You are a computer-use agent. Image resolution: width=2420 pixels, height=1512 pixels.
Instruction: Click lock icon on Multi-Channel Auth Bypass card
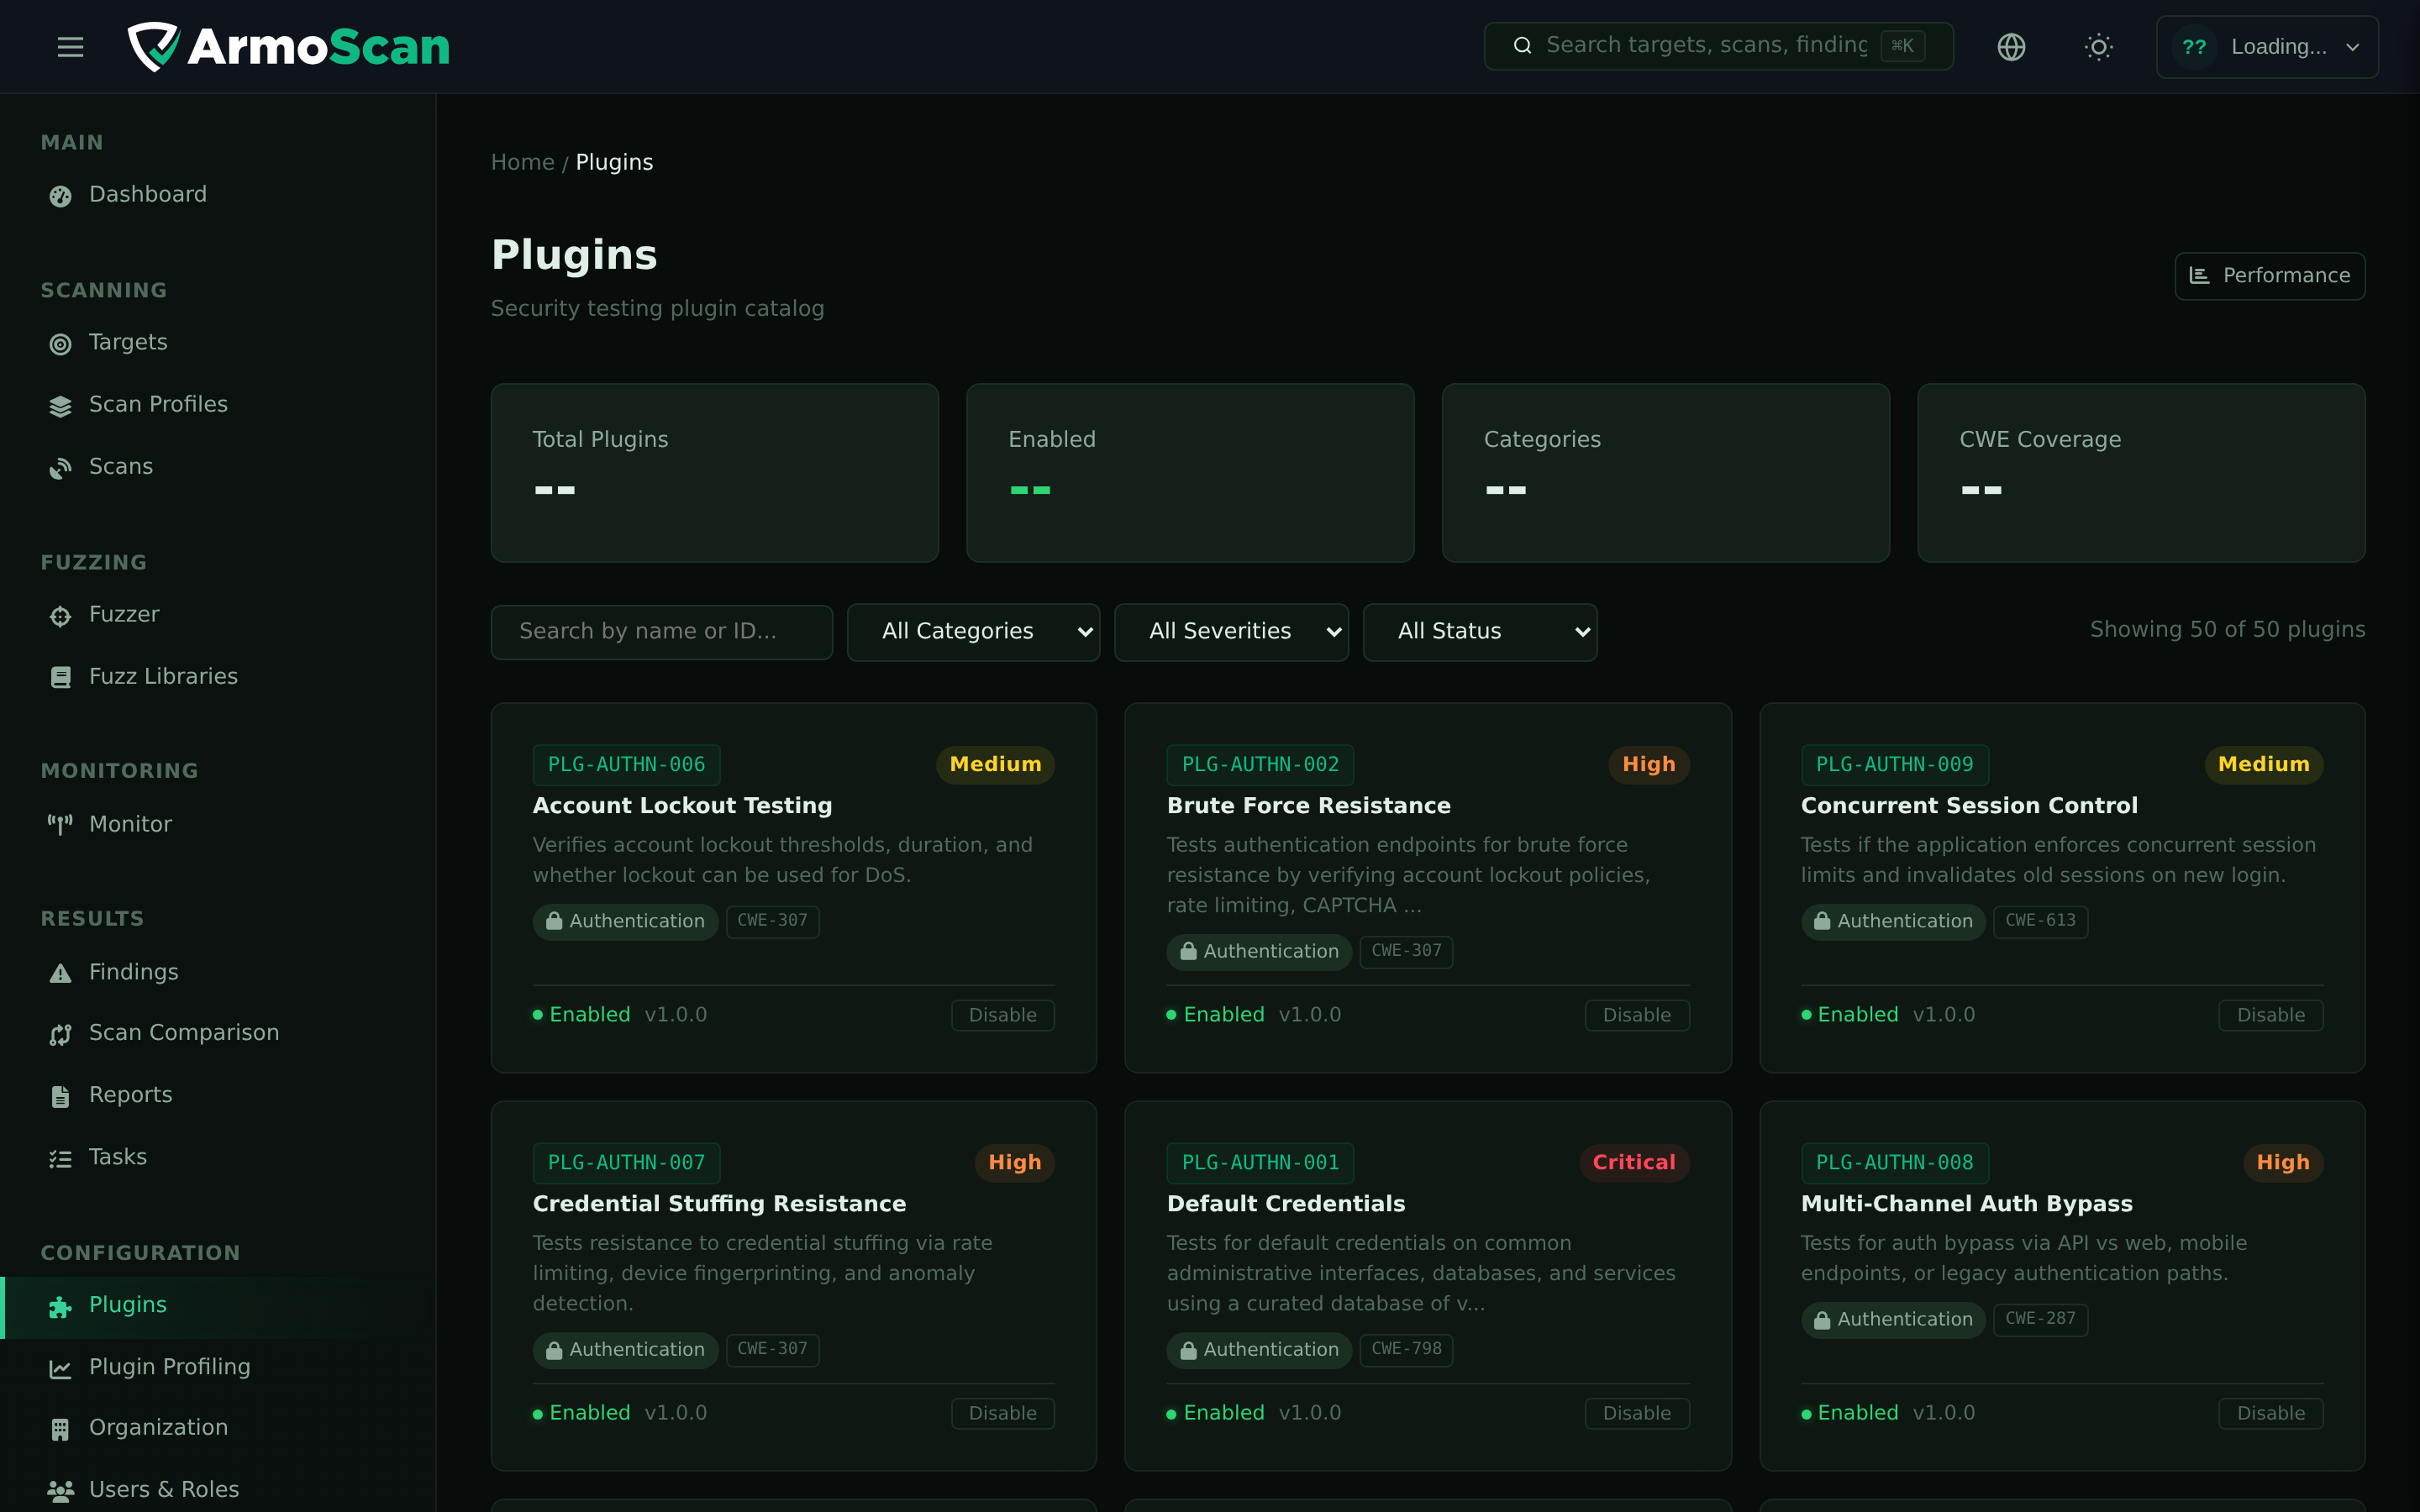point(1822,1319)
